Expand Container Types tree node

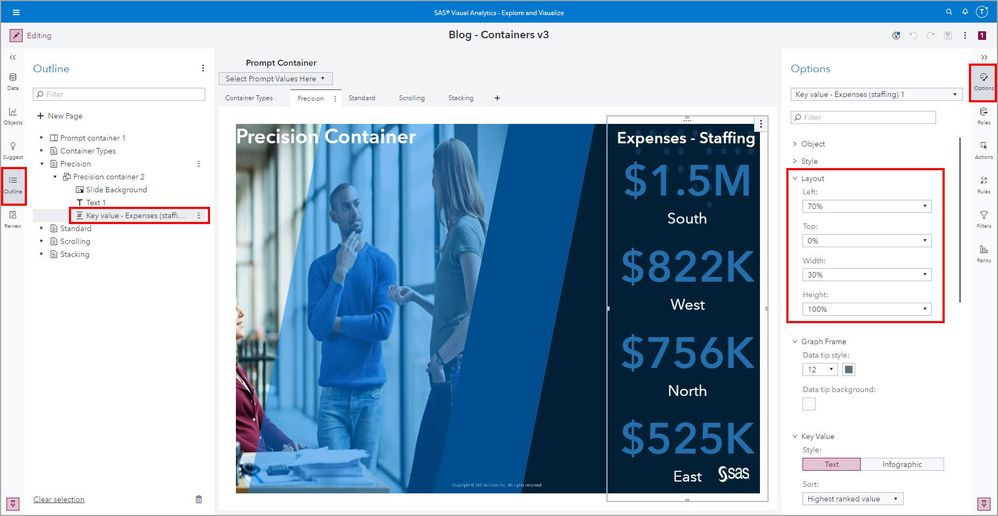42,151
